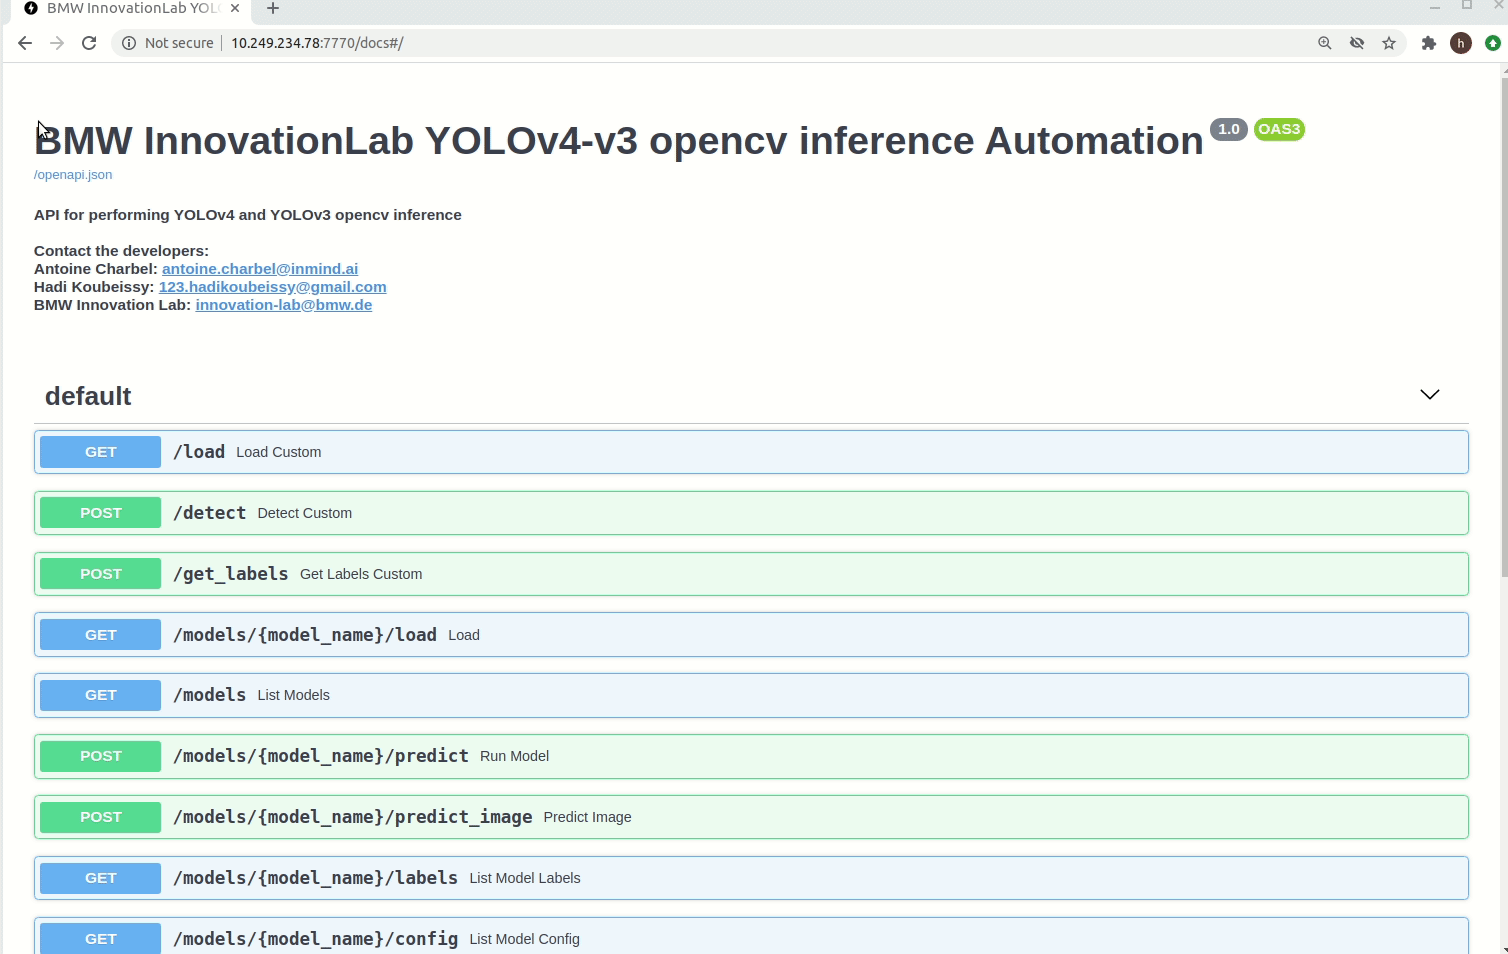Viewport: 1508px width, 954px height.
Task: Collapse the default section chevron
Action: (x=1430, y=394)
